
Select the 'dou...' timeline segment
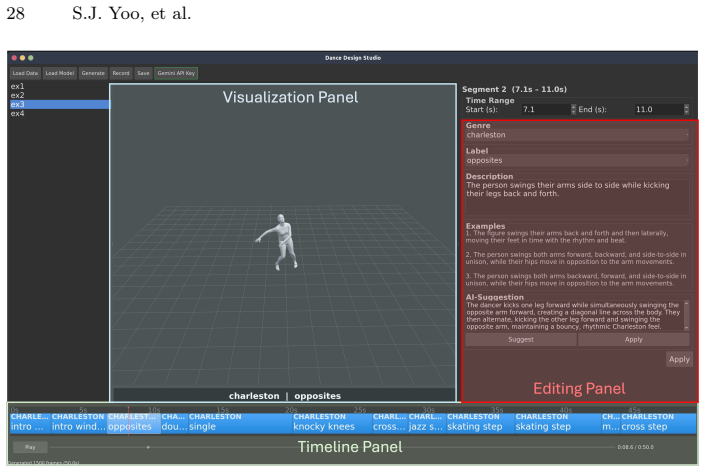(174, 423)
